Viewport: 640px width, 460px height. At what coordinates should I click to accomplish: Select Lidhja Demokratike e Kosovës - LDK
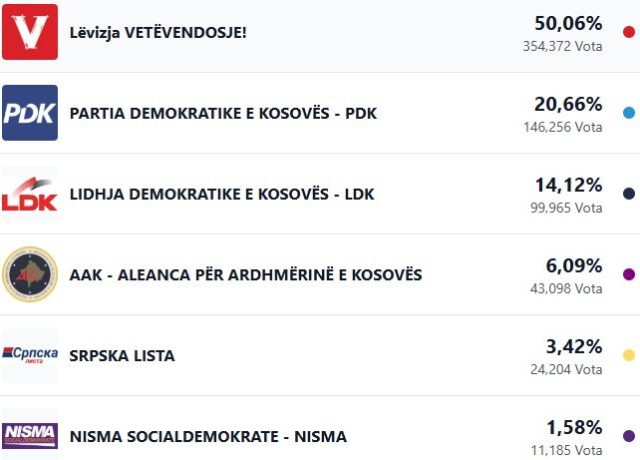tap(222, 194)
